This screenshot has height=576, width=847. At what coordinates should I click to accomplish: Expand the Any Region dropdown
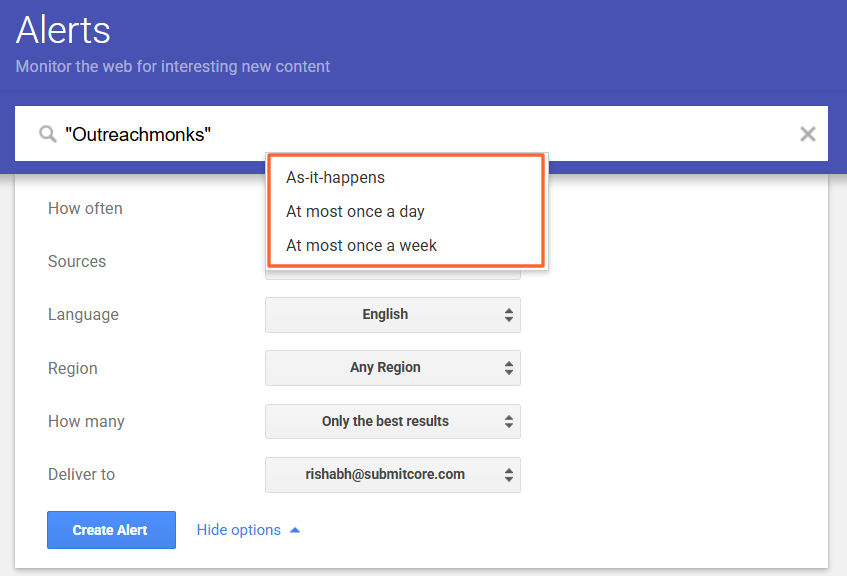(392, 367)
